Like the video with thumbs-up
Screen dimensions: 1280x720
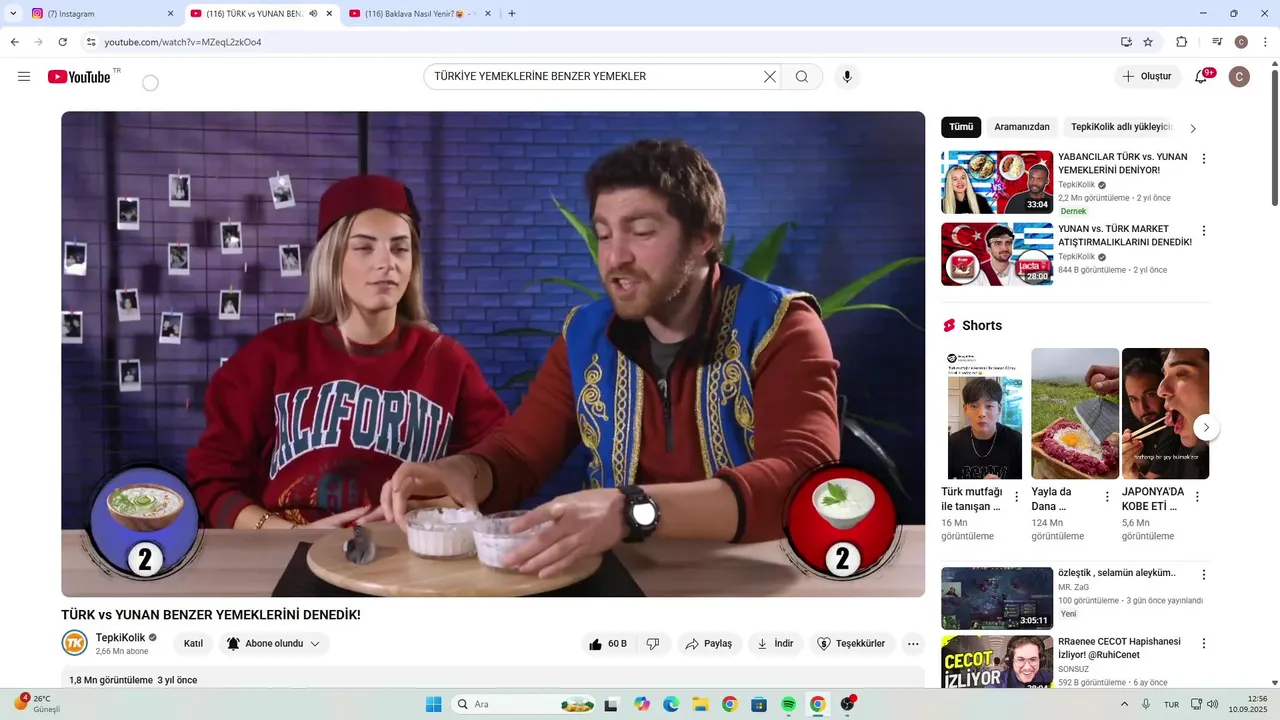607,644
